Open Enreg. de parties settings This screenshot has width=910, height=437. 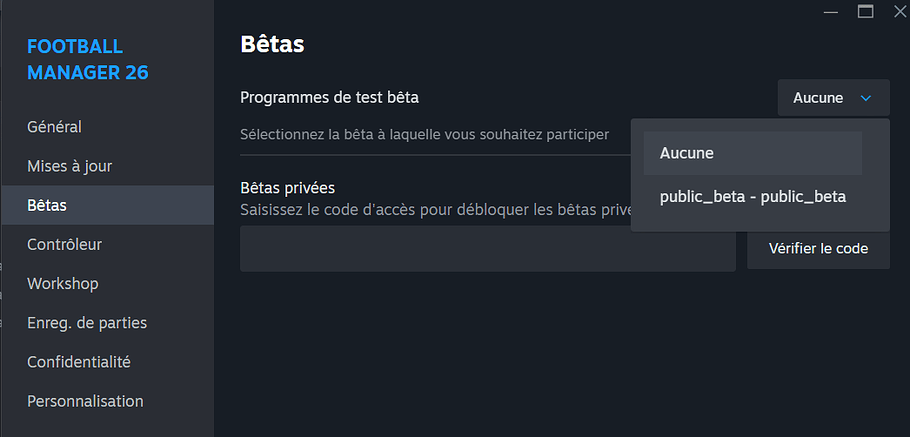pyautogui.click(x=87, y=322)
